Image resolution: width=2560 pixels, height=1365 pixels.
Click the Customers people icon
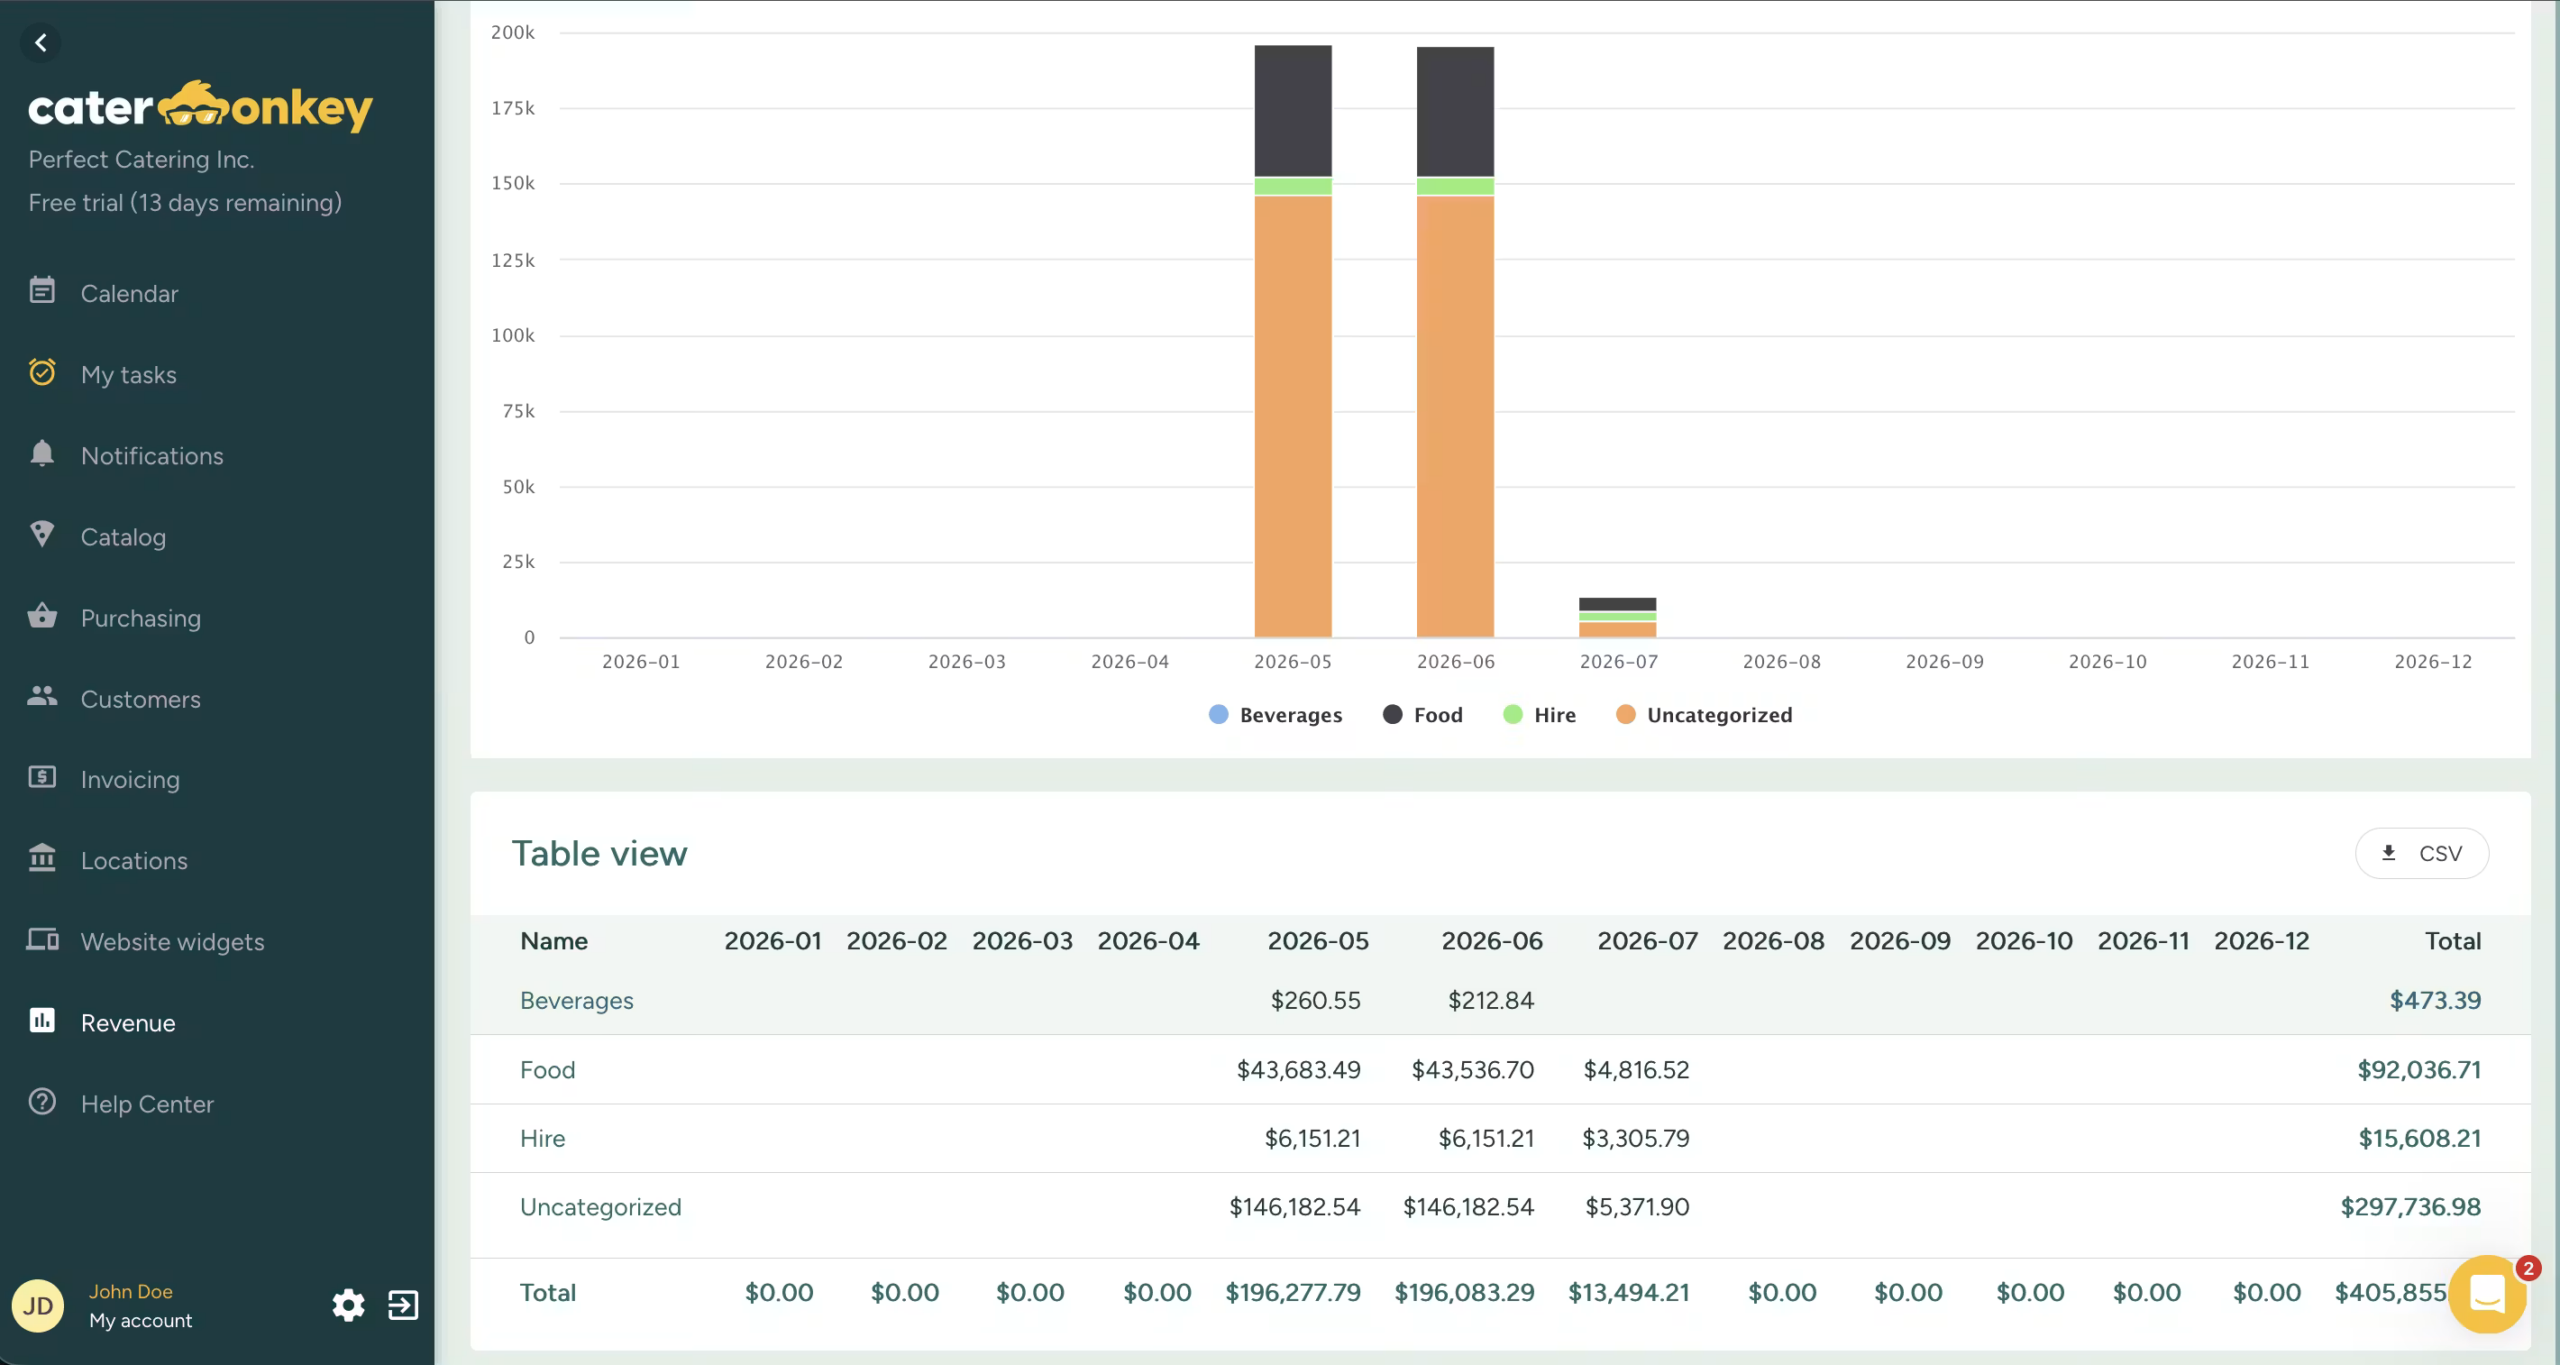(x=42, y=696)
